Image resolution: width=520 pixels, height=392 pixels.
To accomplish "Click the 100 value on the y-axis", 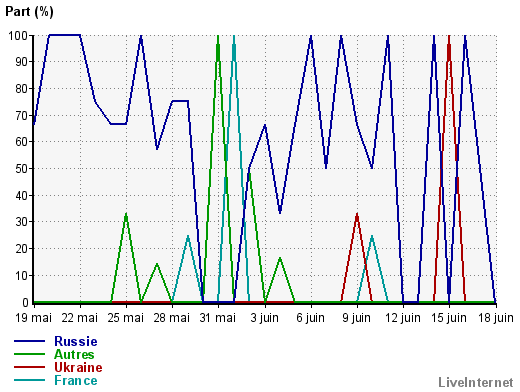I will point(18,35).
